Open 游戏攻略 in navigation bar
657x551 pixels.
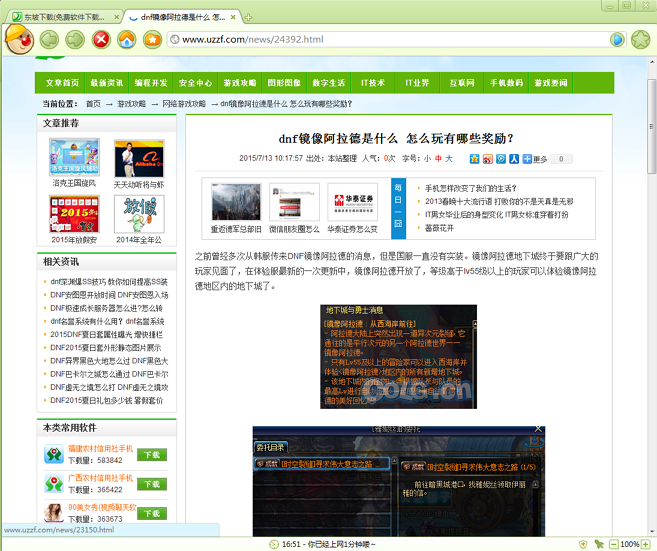coord(240,83)
